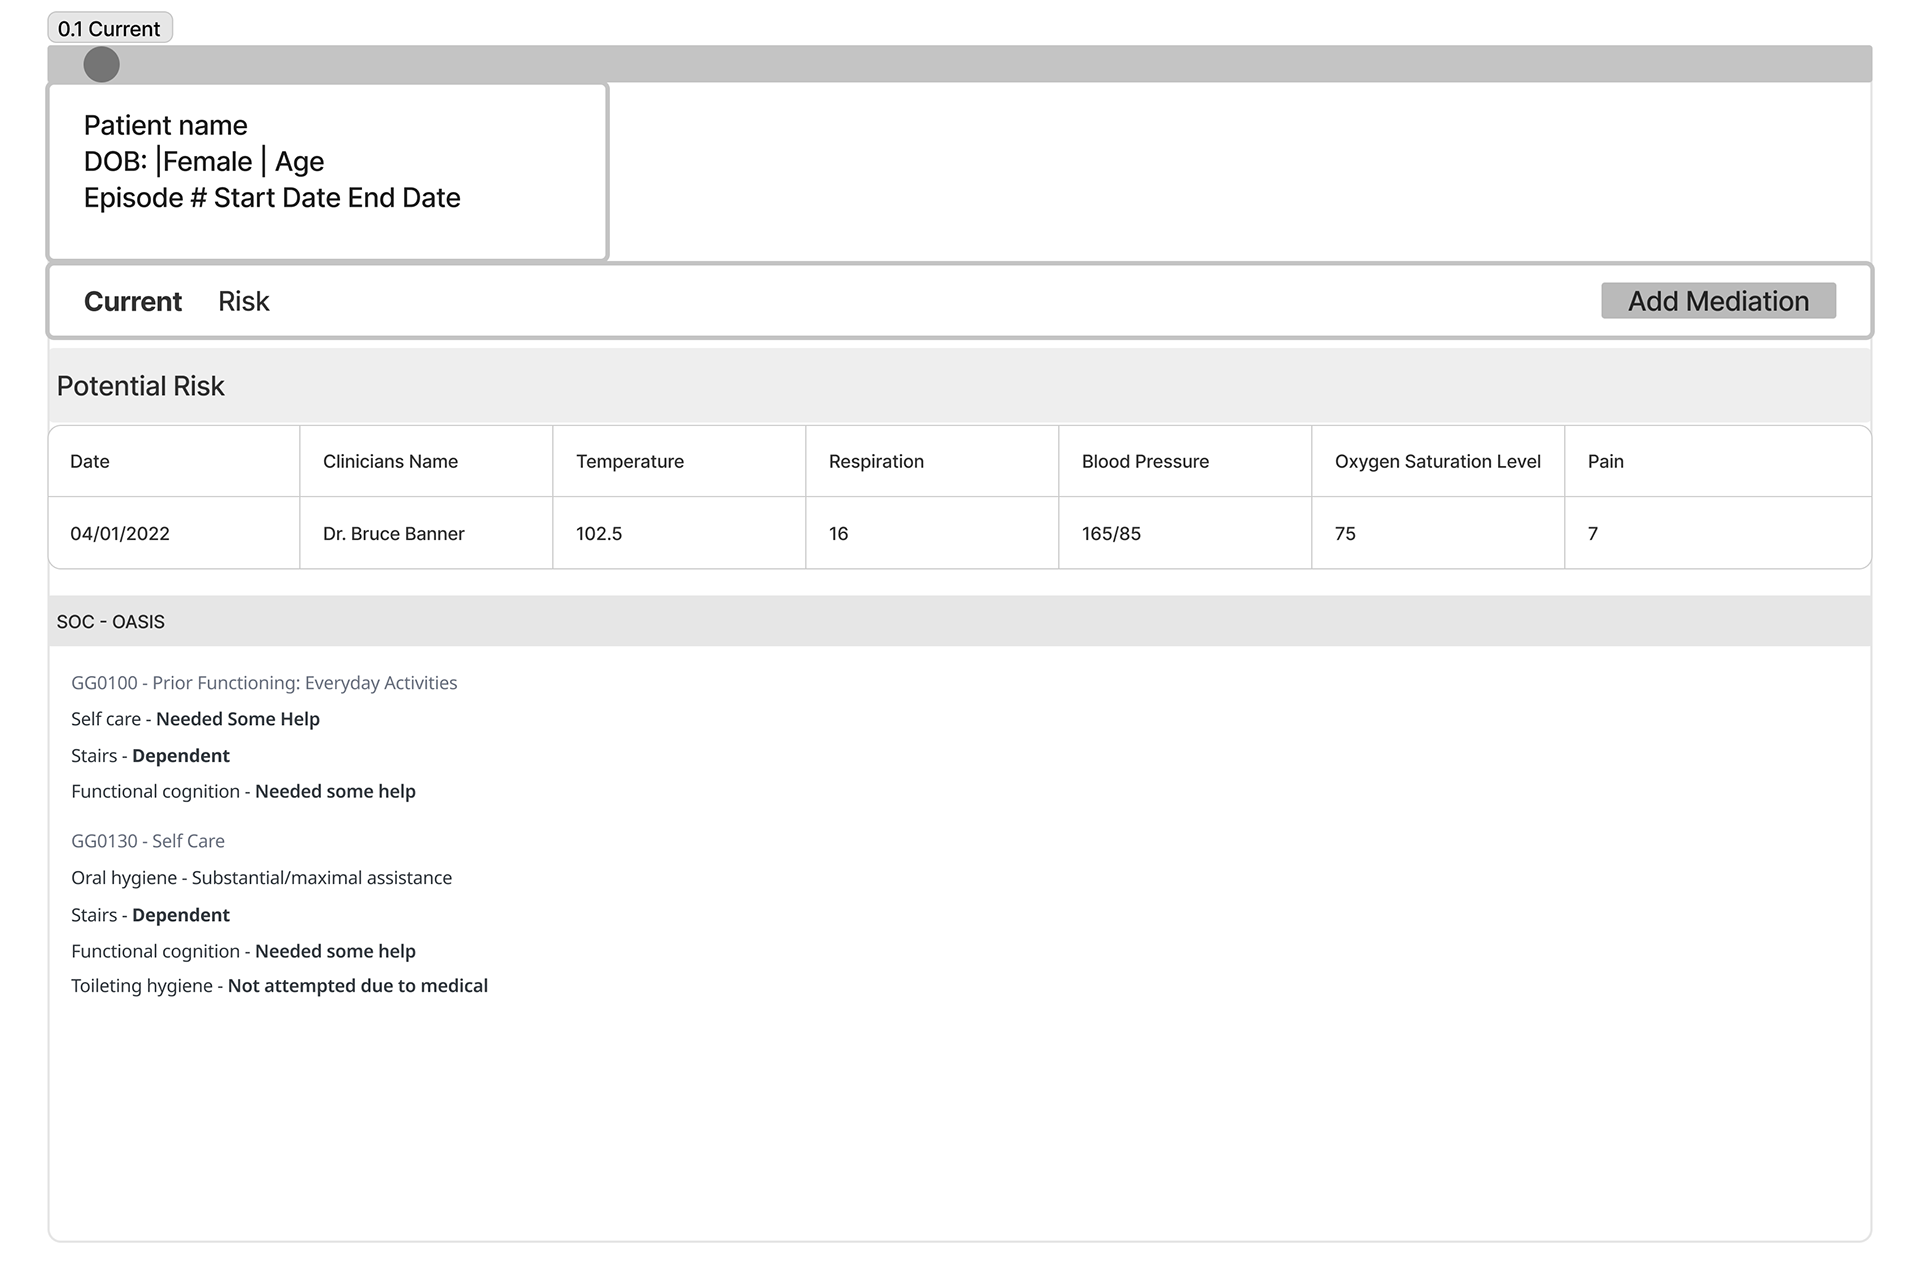Select the 165/85 blood pressure value
Image resolution: width=1920 pixels, height=1288 pixels.
[x=1111, y=533]
